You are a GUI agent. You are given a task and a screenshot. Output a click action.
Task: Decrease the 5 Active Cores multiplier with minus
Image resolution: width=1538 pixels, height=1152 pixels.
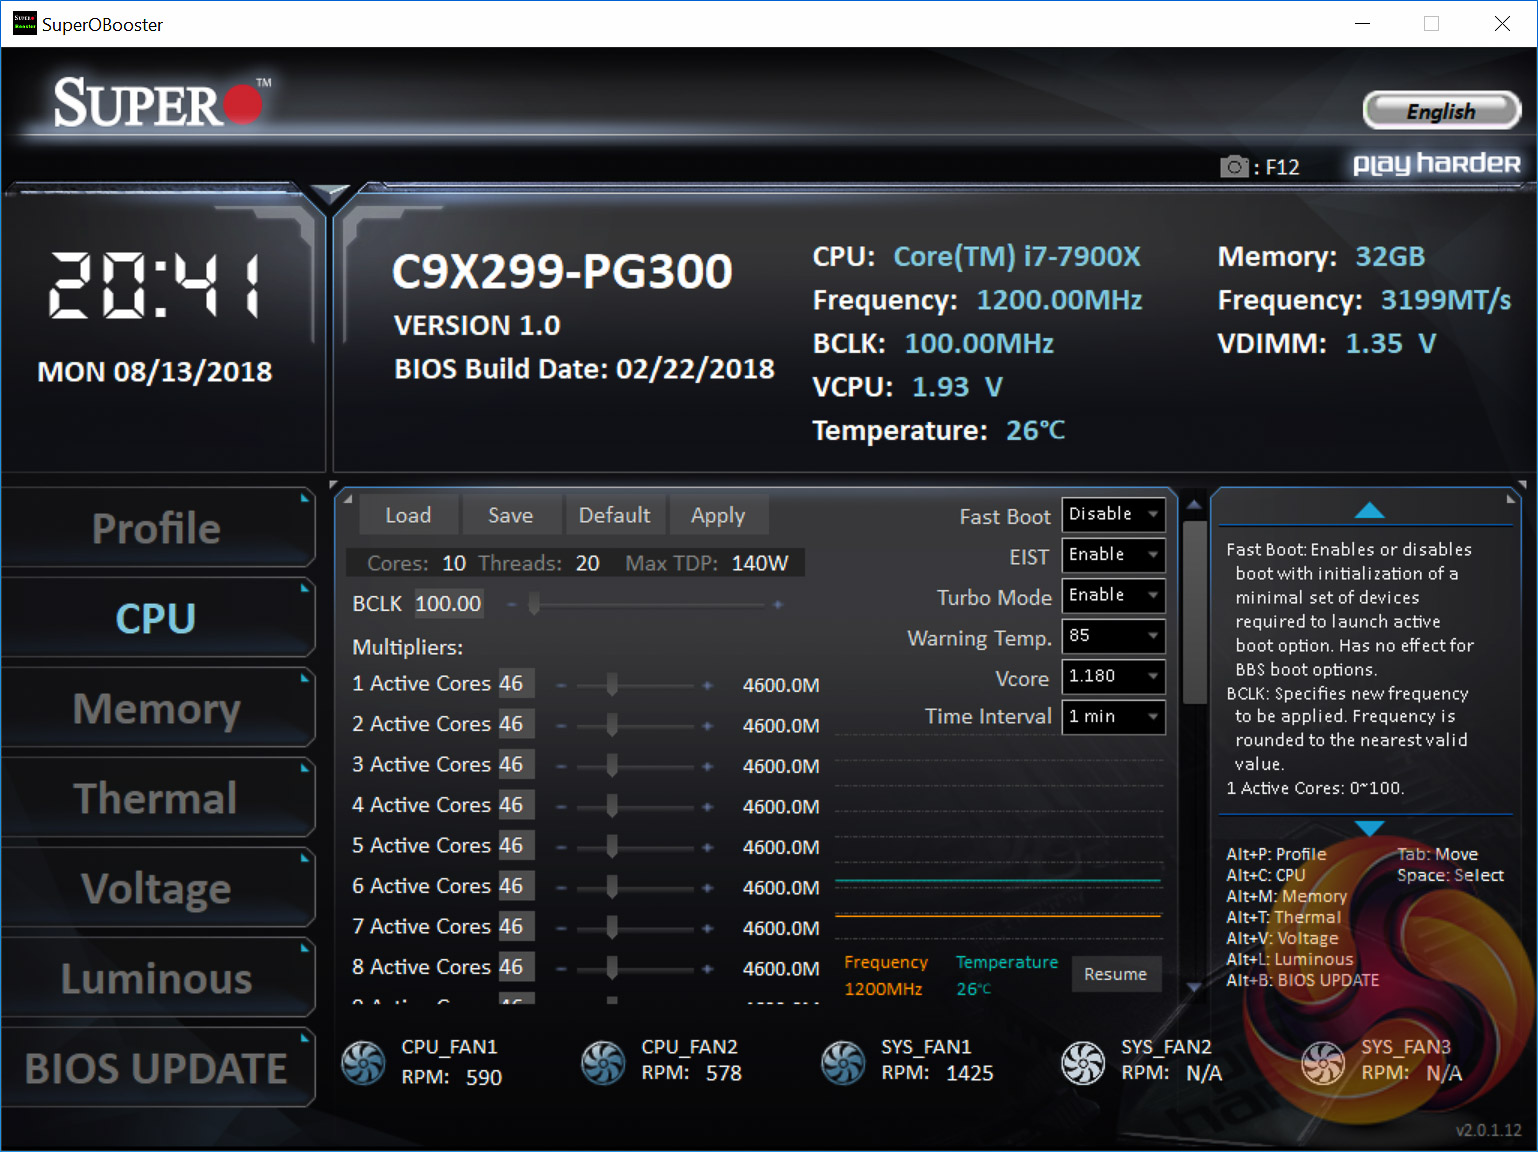(561, 847)
